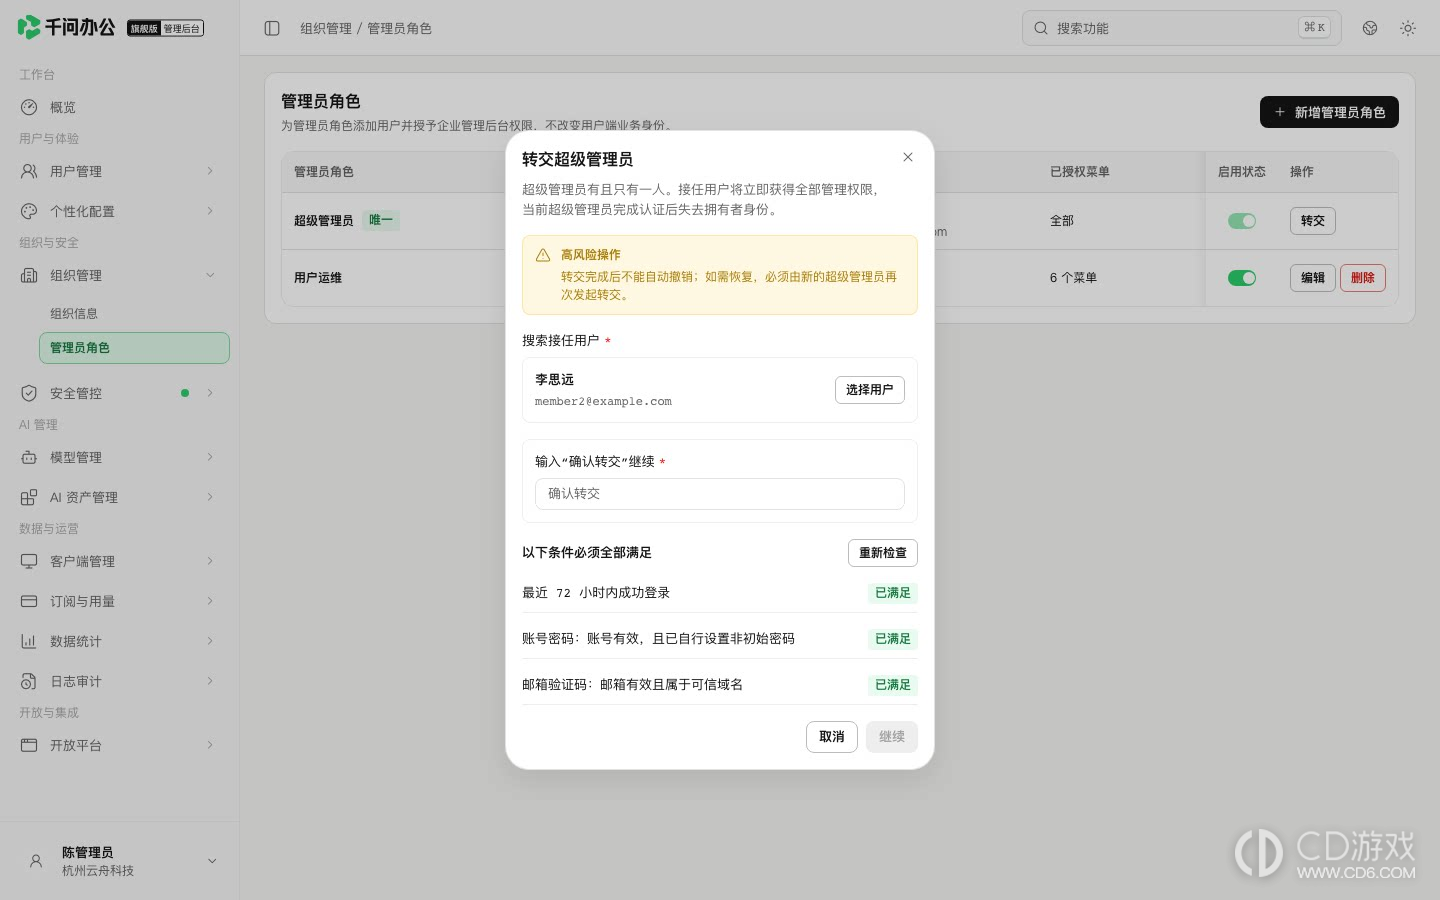1440x900 pixels.
Task: Open 组织信息 submenu item
Action: (x=134, y=314)
